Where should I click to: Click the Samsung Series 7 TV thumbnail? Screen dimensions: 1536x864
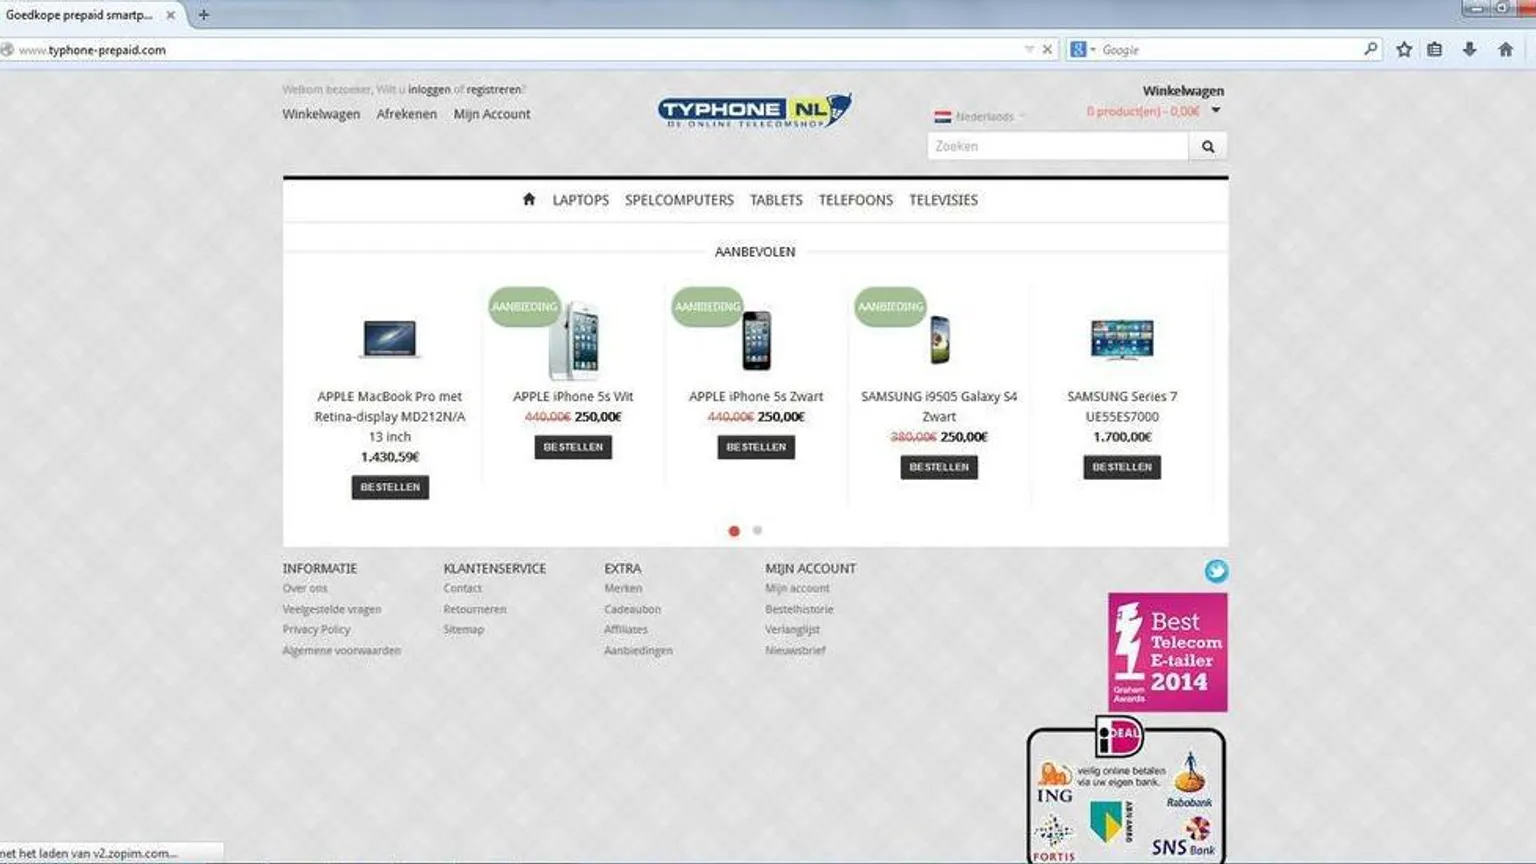click(1121, 340)
